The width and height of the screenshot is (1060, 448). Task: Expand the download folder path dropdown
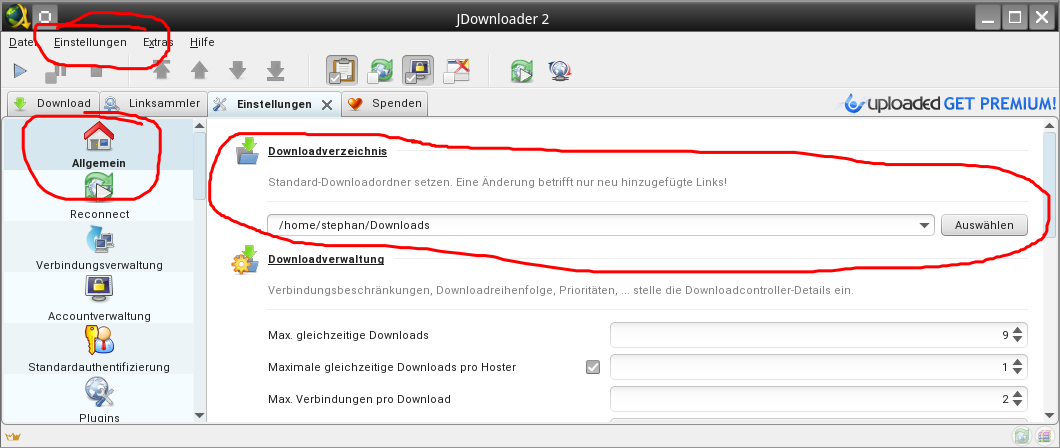coord(925,226)
